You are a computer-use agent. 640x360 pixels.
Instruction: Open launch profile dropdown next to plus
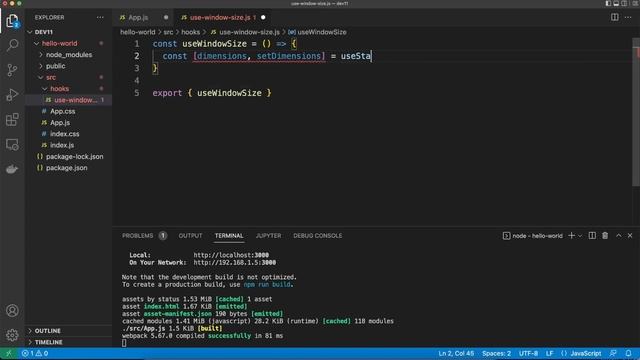[580, 236]
